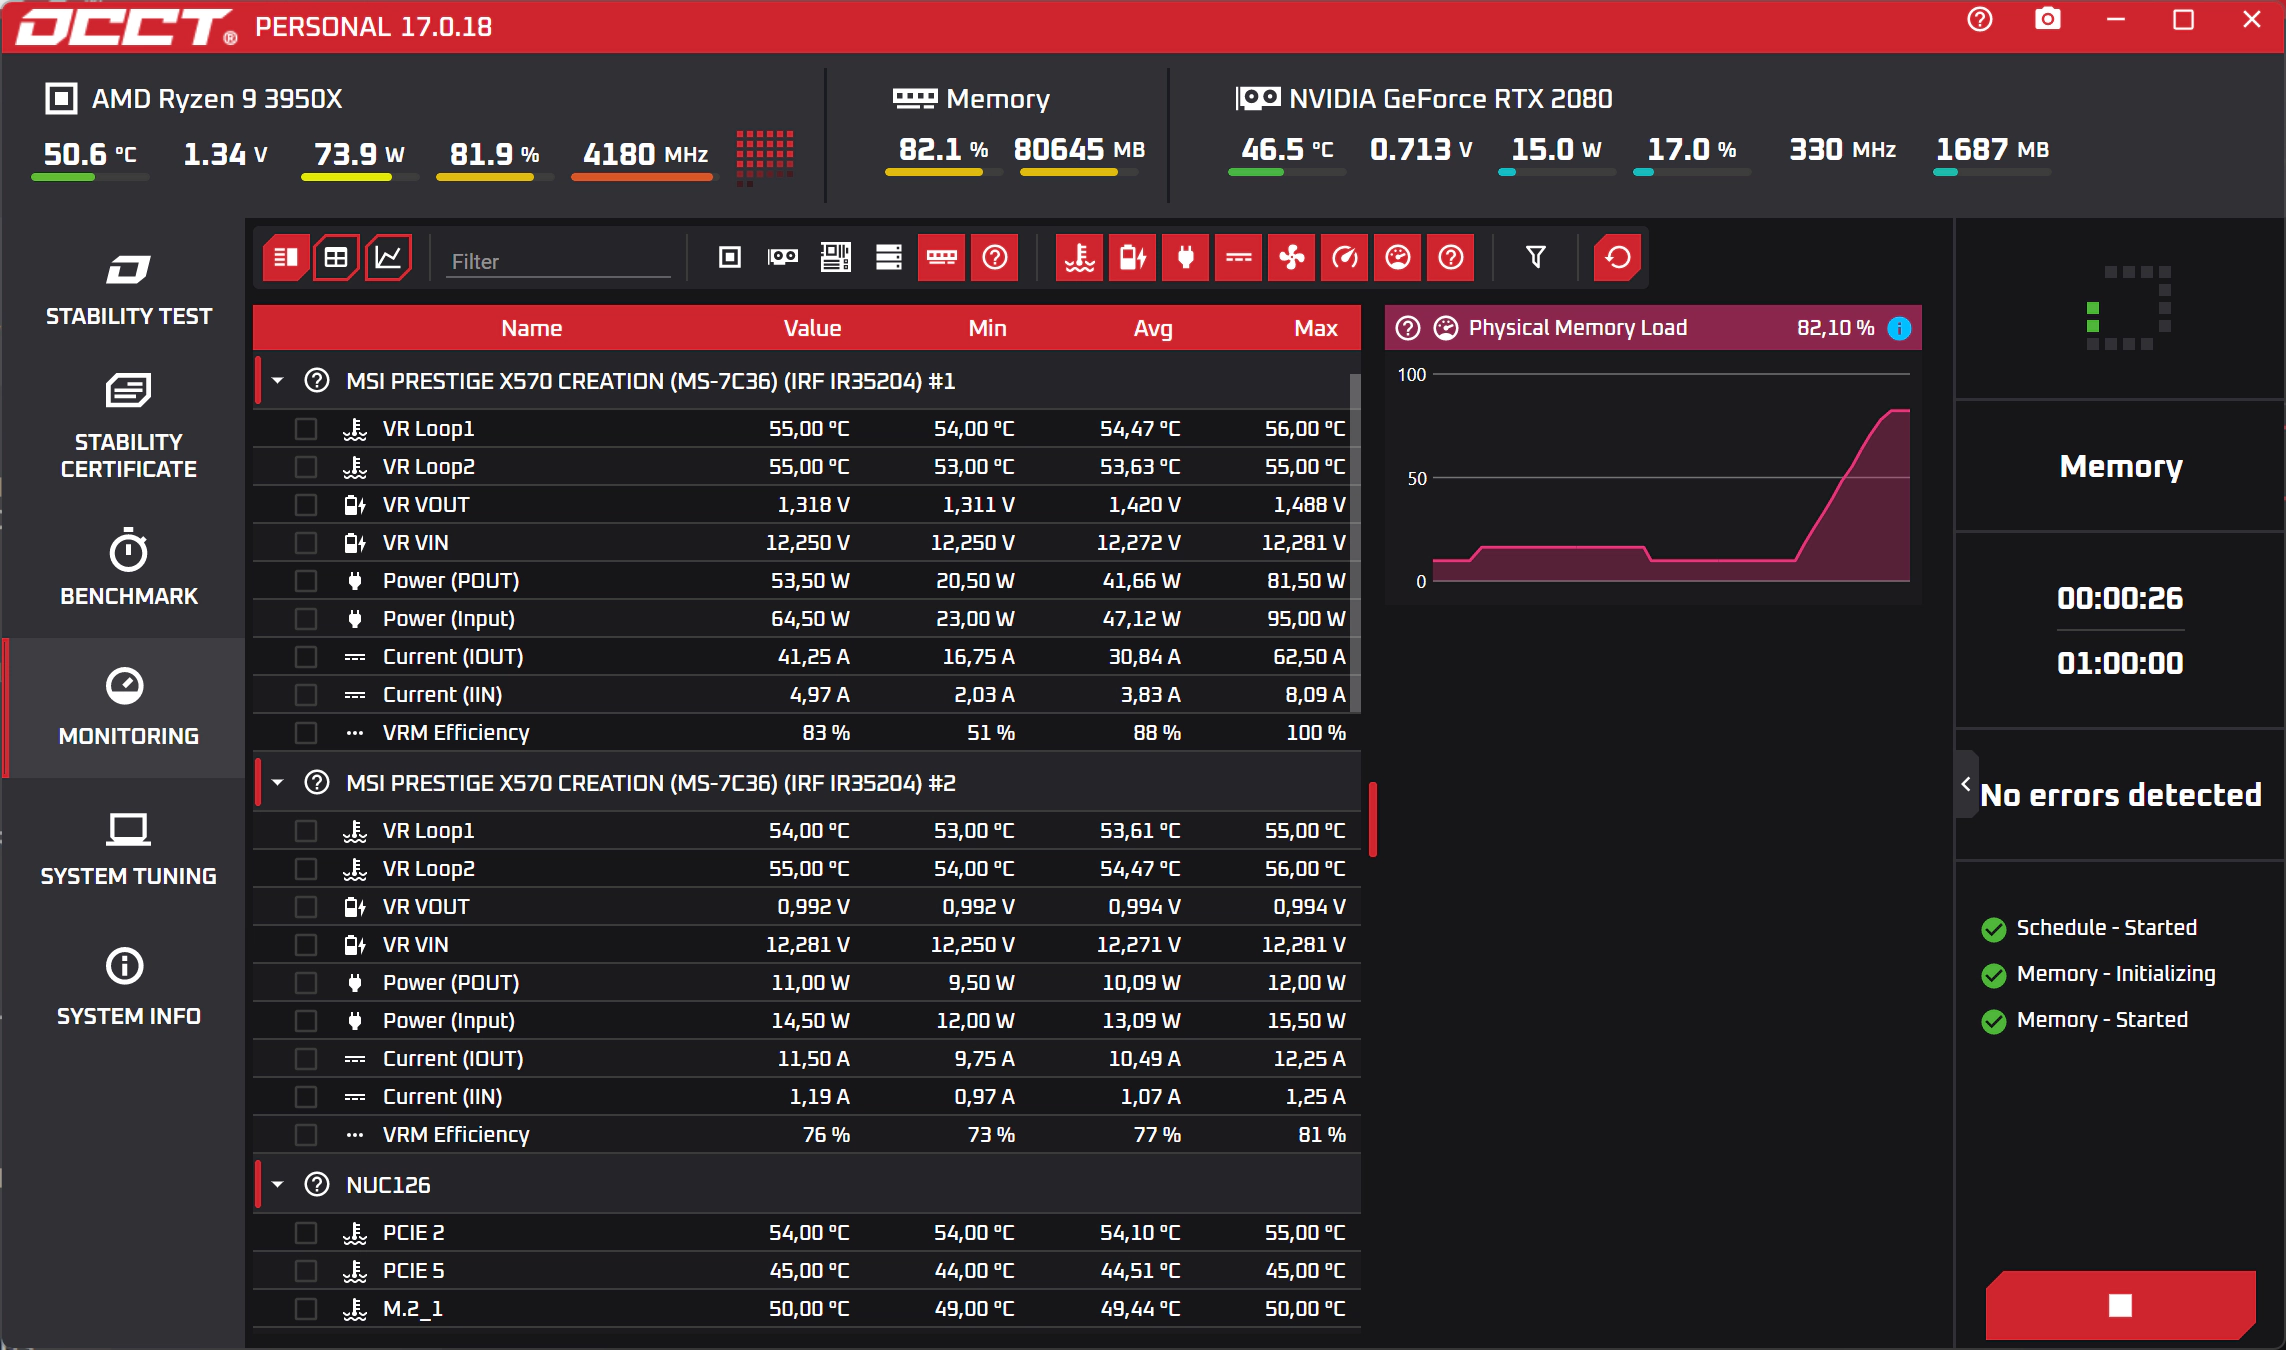Take a screenshot with camera icon
The image size is (2286, 1350).
2048,20
